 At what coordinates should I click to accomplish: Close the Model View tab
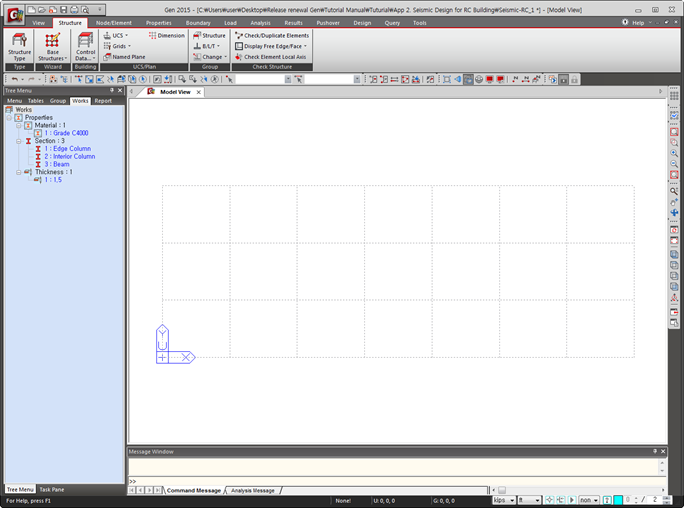[199, 92]
